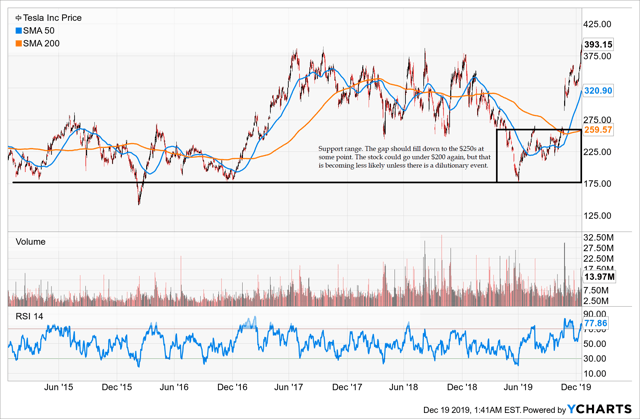Click the Dec '19 date axis label

(x=575, y=387)
